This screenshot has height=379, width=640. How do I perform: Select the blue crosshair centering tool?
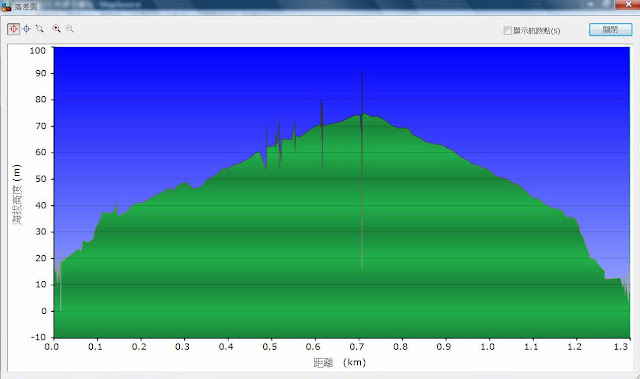(x=27, y=29)
